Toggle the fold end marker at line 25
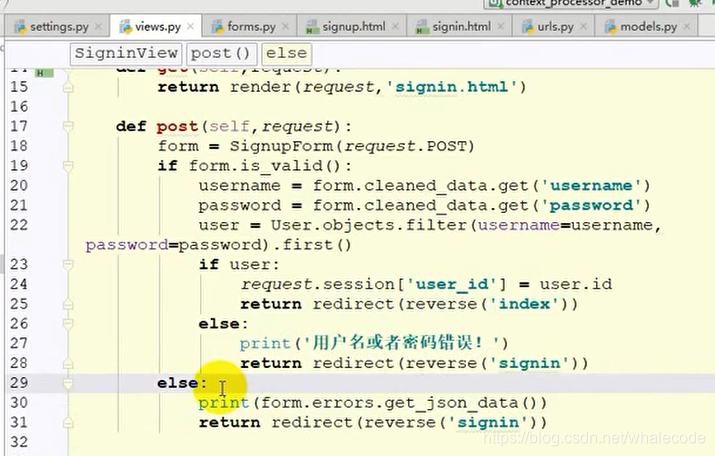The image size is (715, 456). tap(68, 304)
